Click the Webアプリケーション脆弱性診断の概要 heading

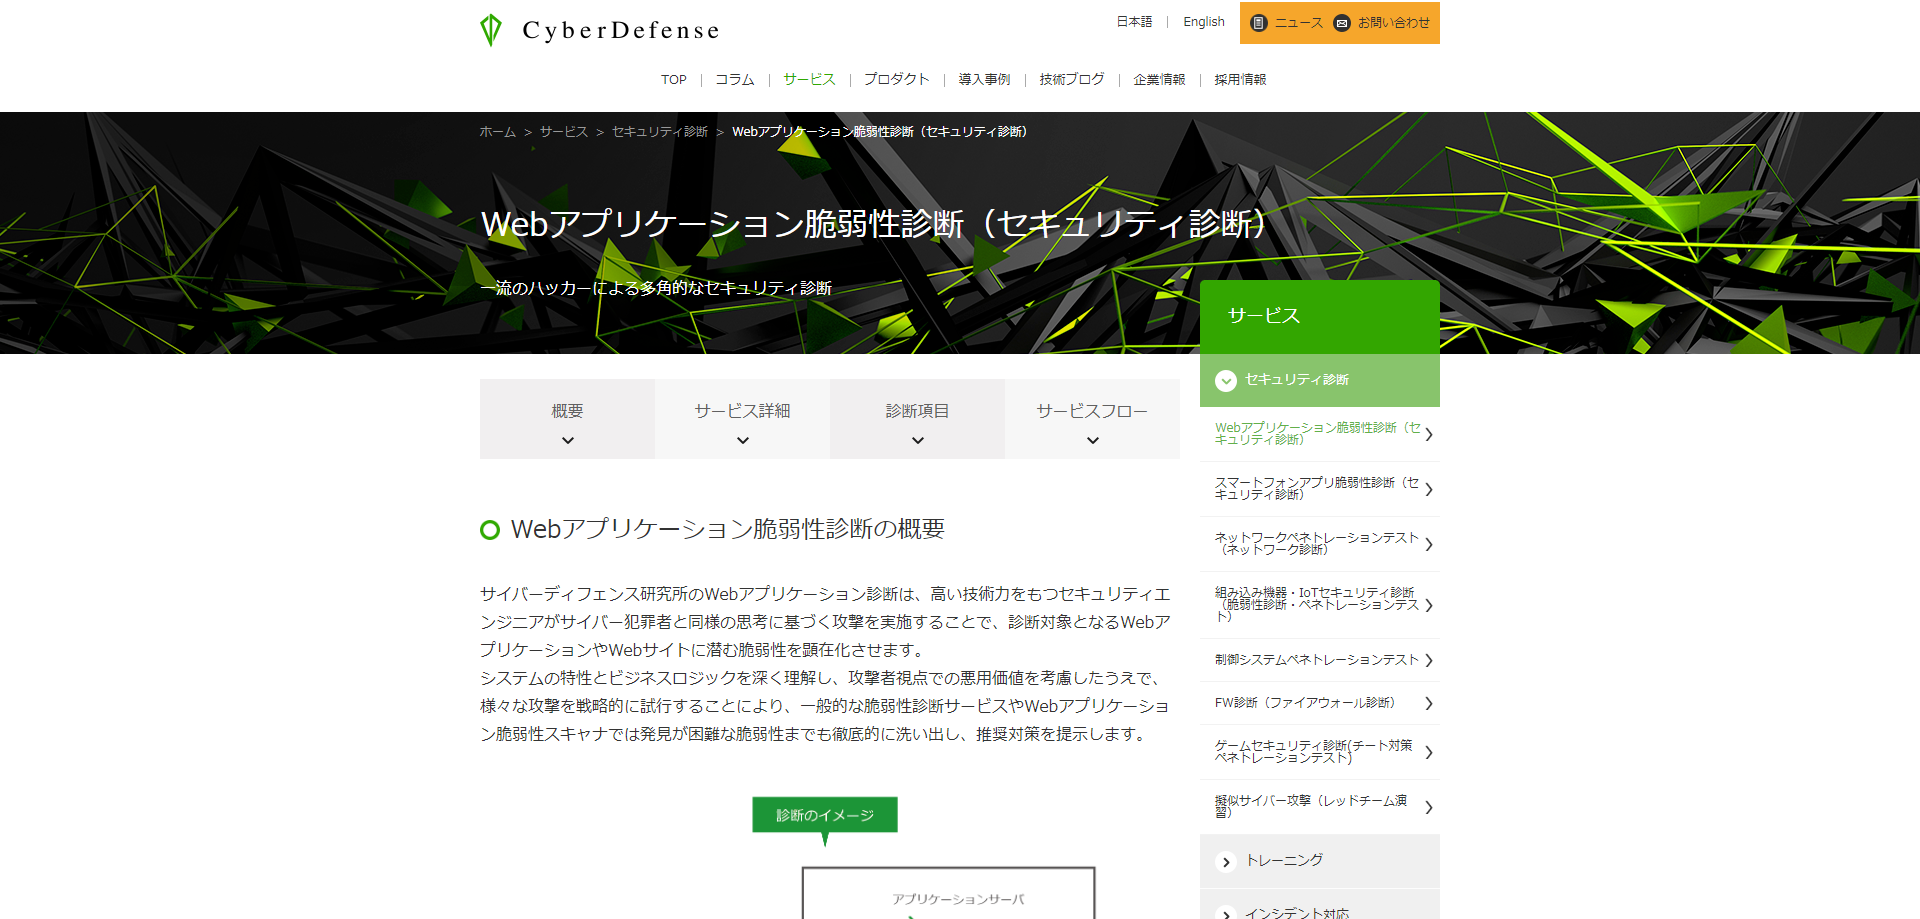[728, 529]
